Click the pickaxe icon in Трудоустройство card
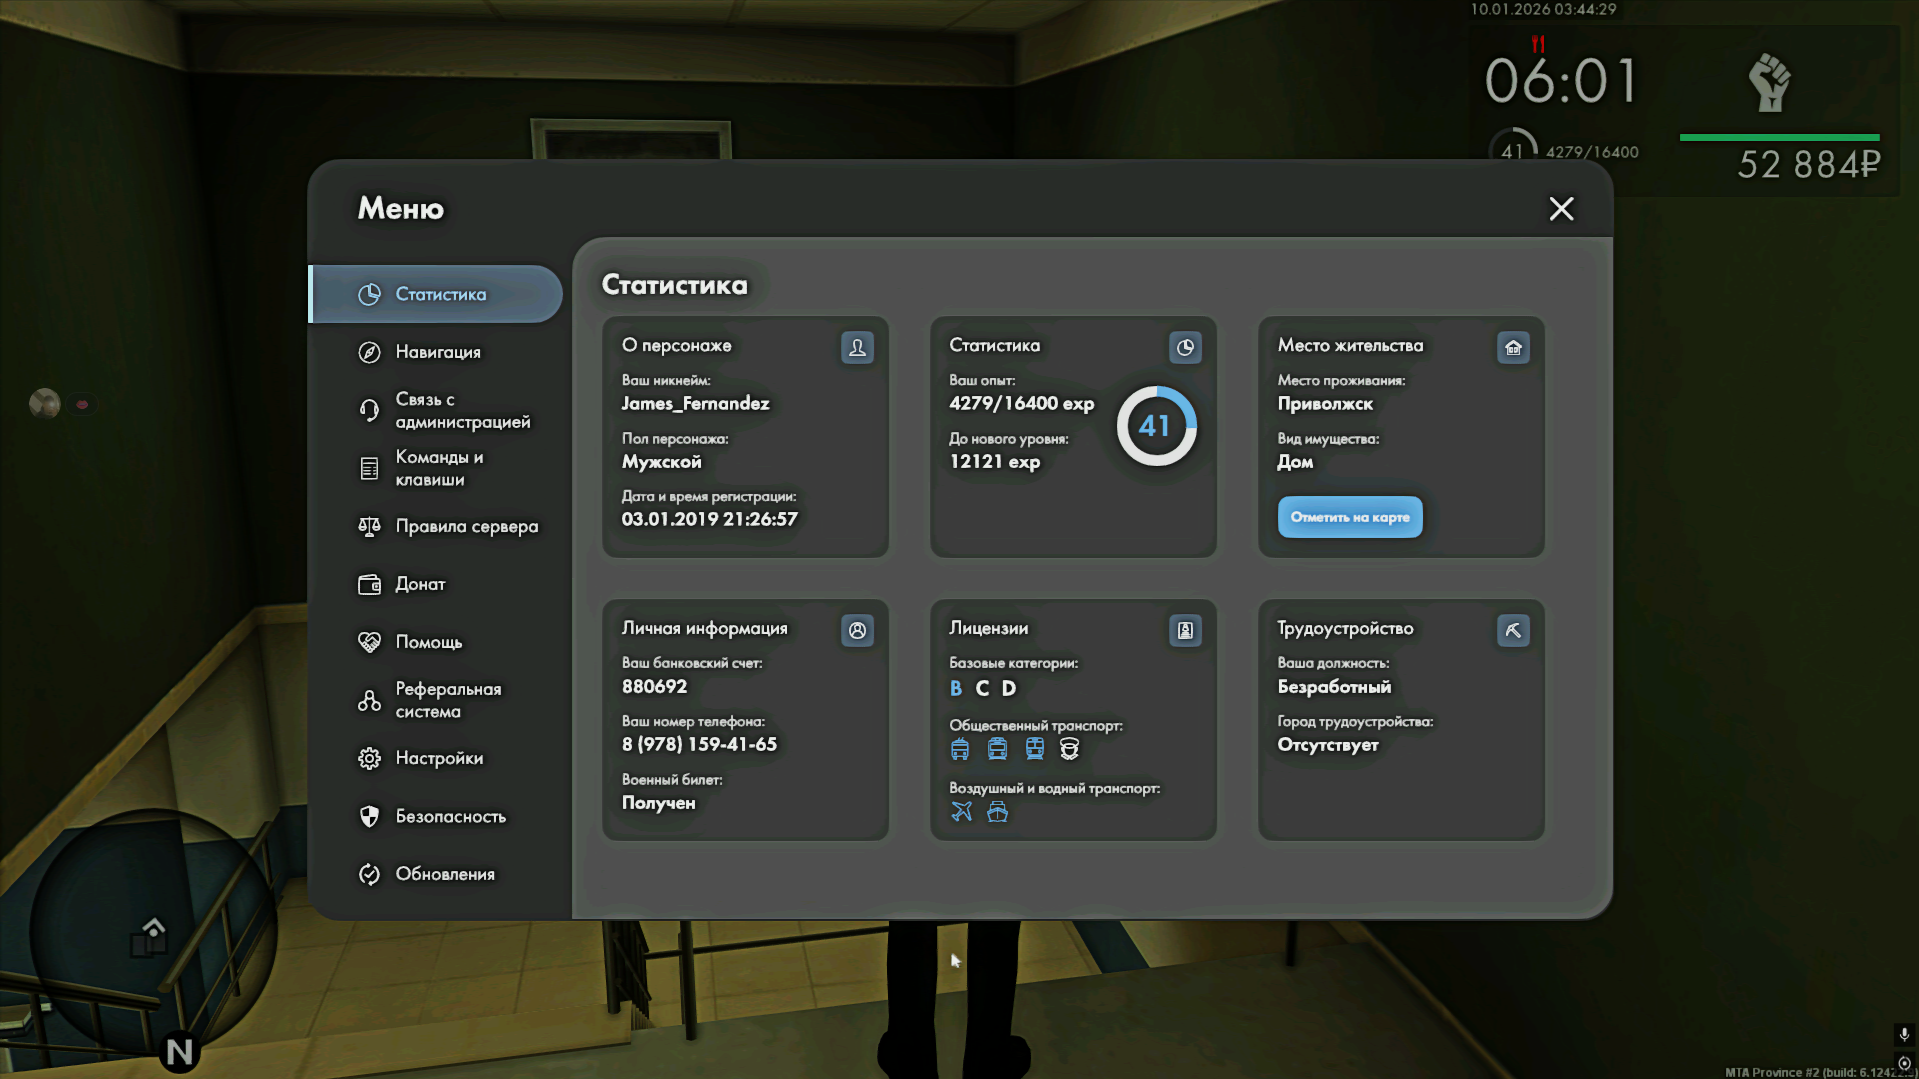The height and width of the screenshot is (1079, 1919). click(x=1513, y=630)
